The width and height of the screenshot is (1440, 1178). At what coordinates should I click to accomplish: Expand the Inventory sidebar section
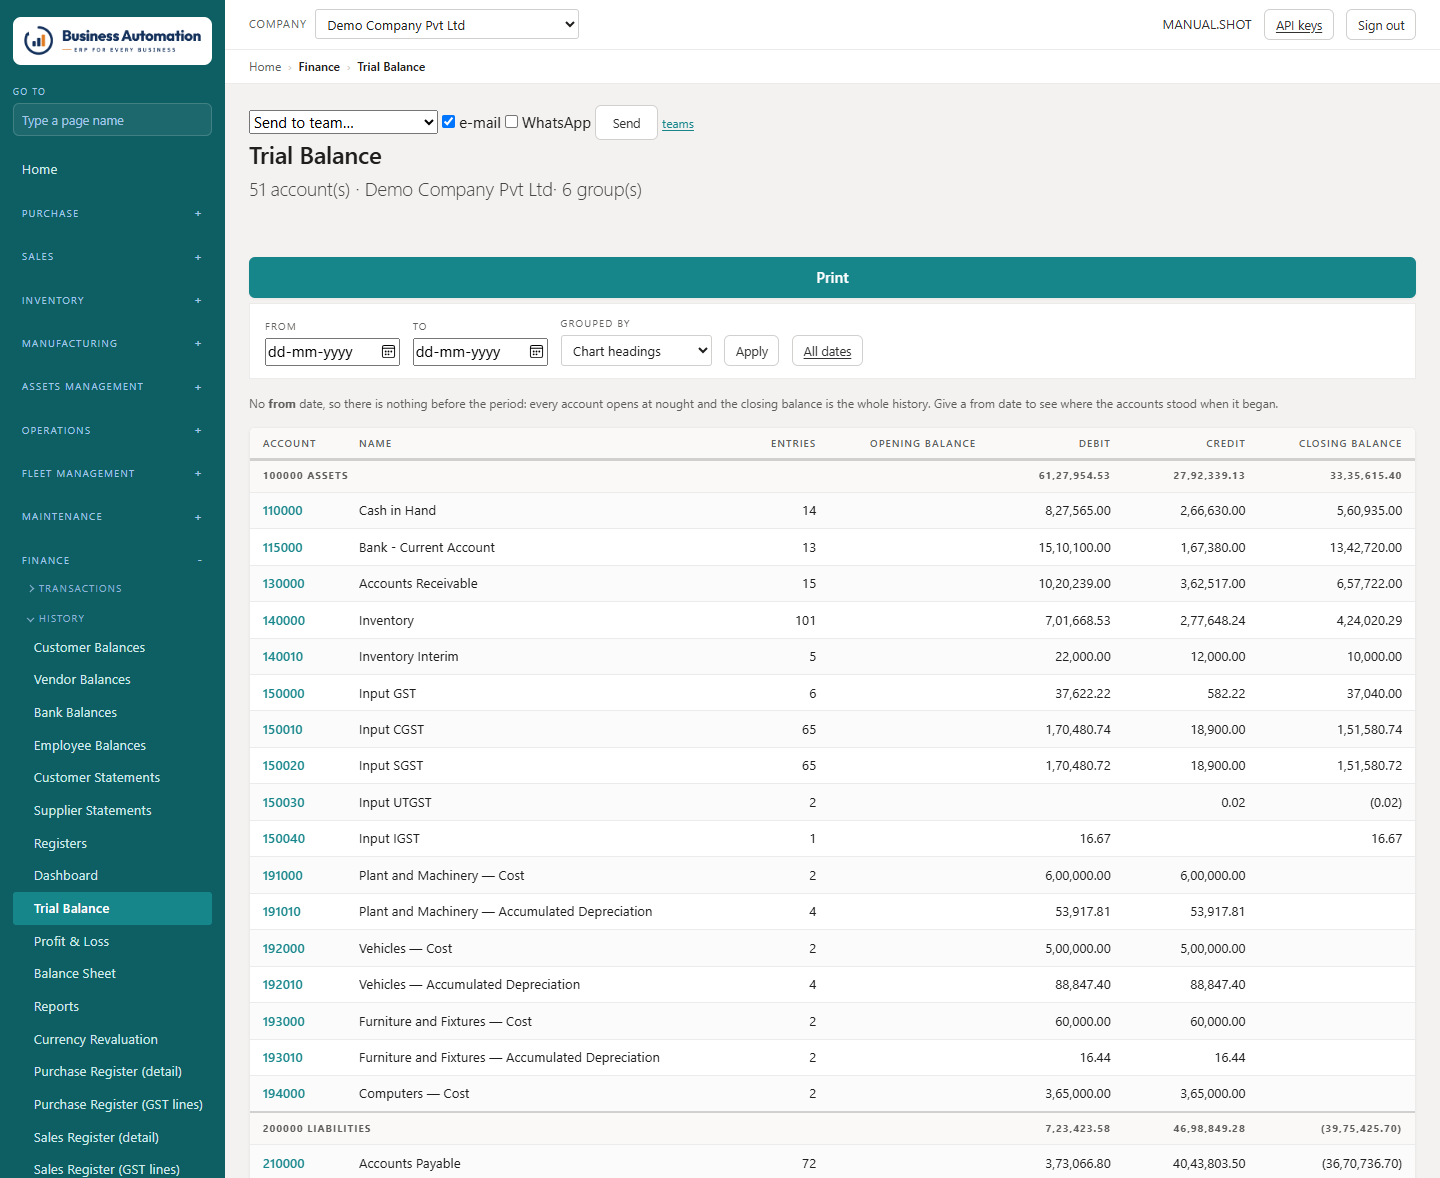pyautogui.click(x=112, y=301)
